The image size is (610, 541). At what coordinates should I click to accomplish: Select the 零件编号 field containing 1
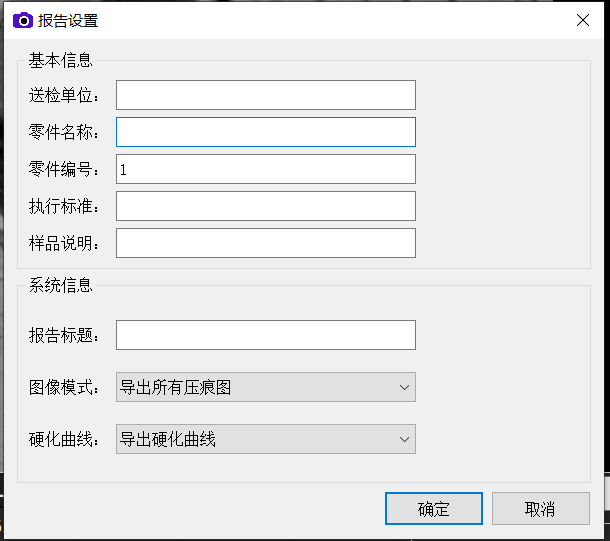pos(265,169)
